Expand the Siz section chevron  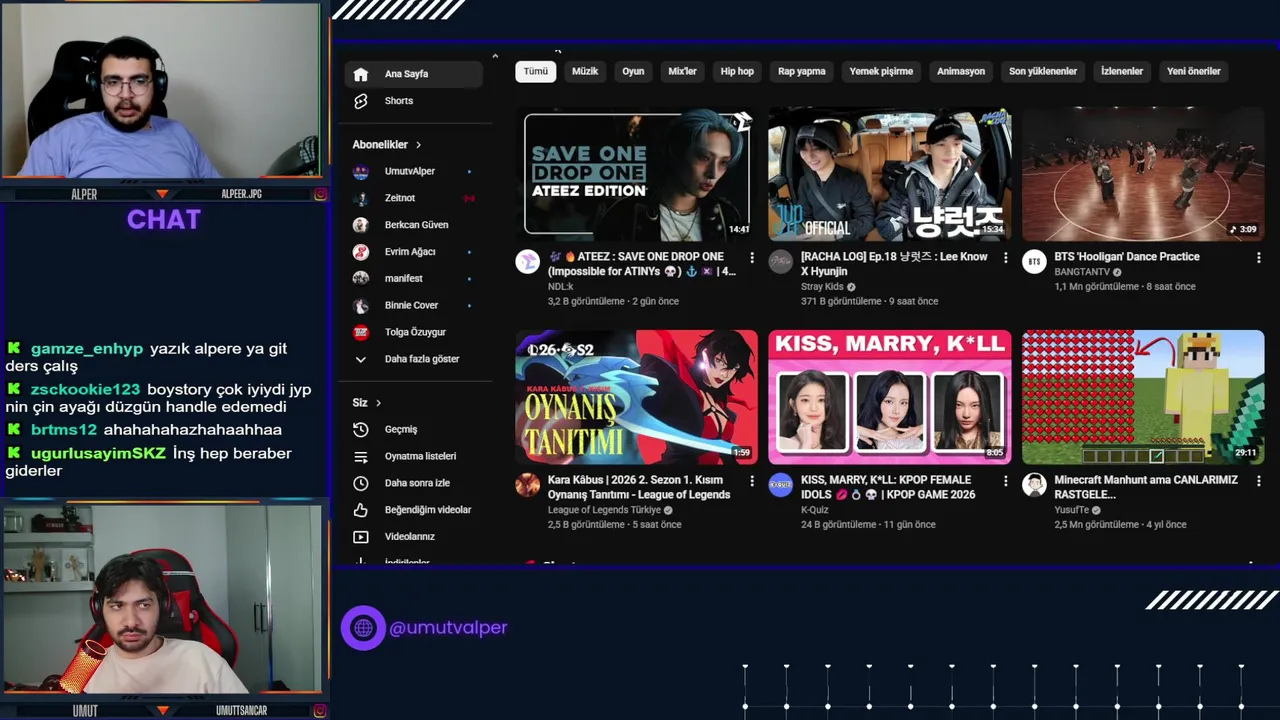coord(378,403)
